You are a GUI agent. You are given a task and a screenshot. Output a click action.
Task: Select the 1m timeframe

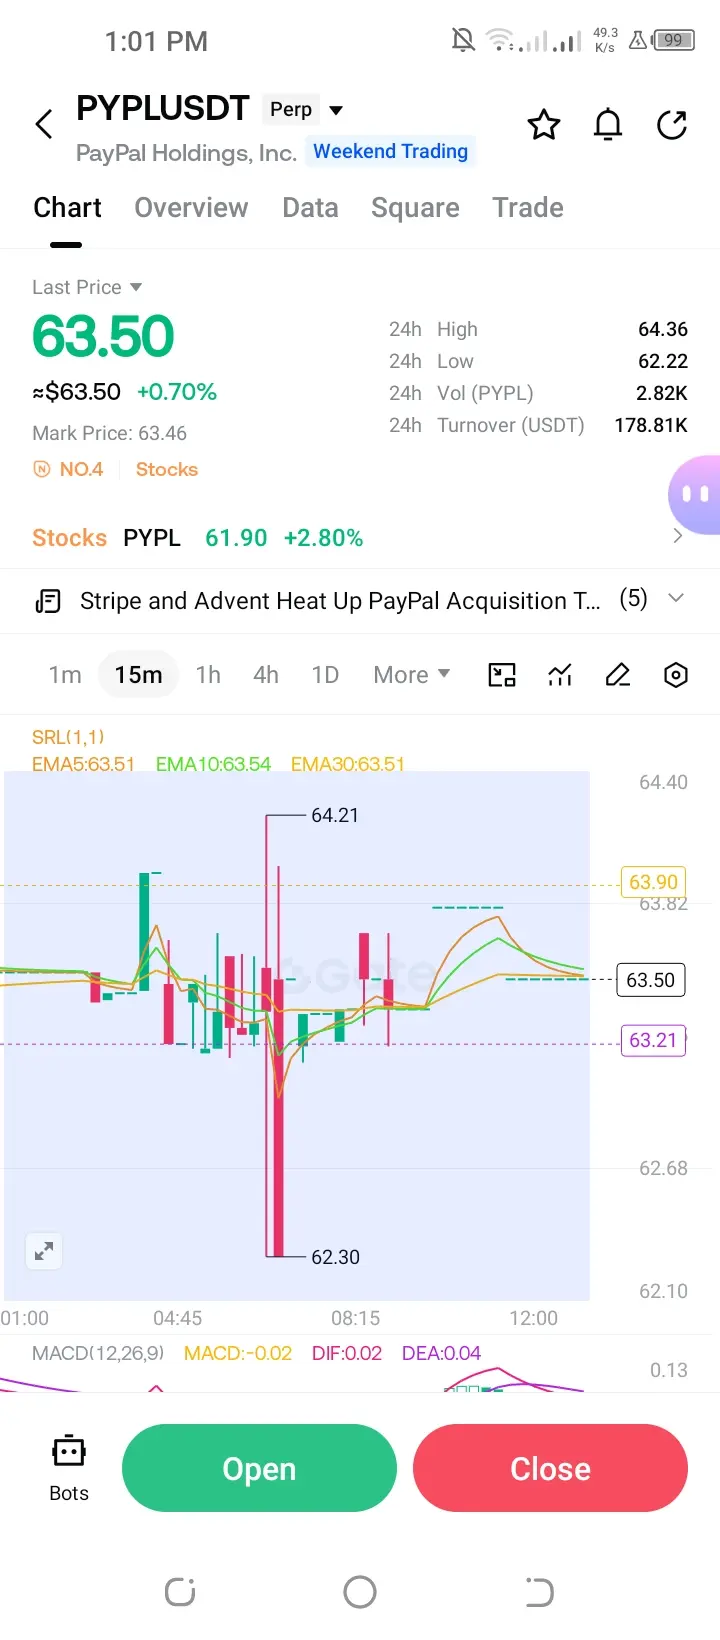[65, 675]
